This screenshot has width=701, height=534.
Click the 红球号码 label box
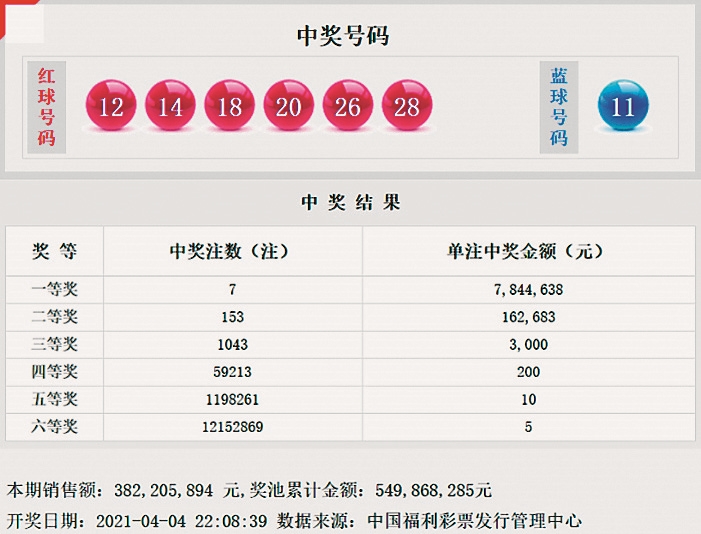pos(46,106)
